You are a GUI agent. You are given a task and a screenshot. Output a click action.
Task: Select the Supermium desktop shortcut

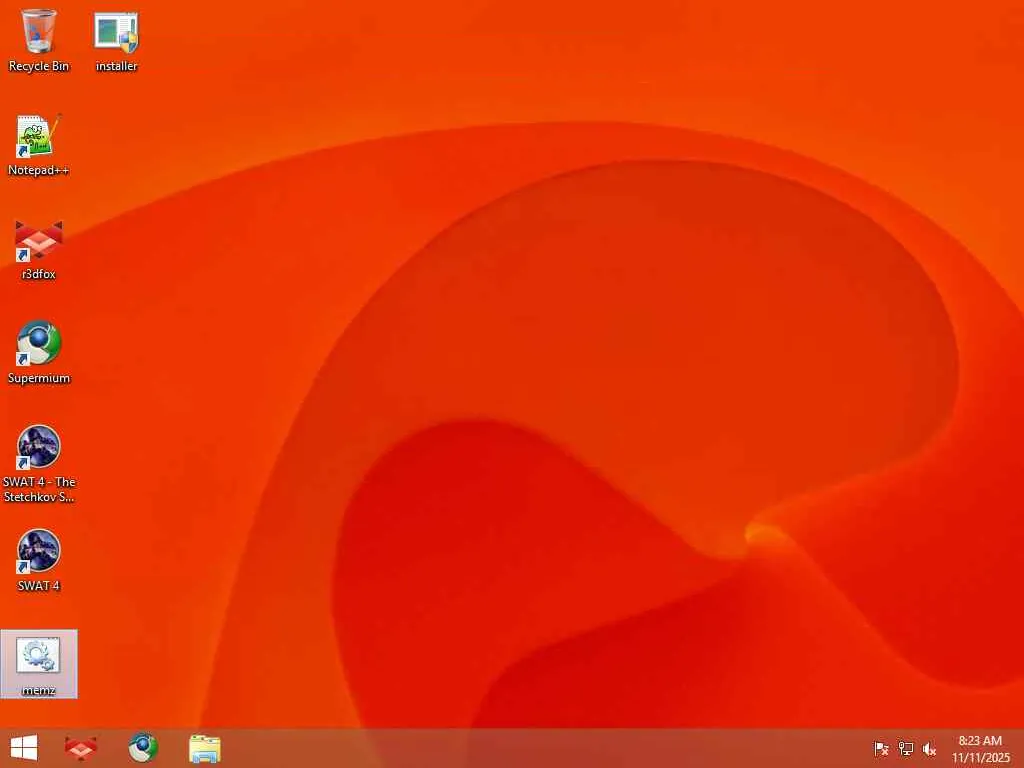click(39, 353)
